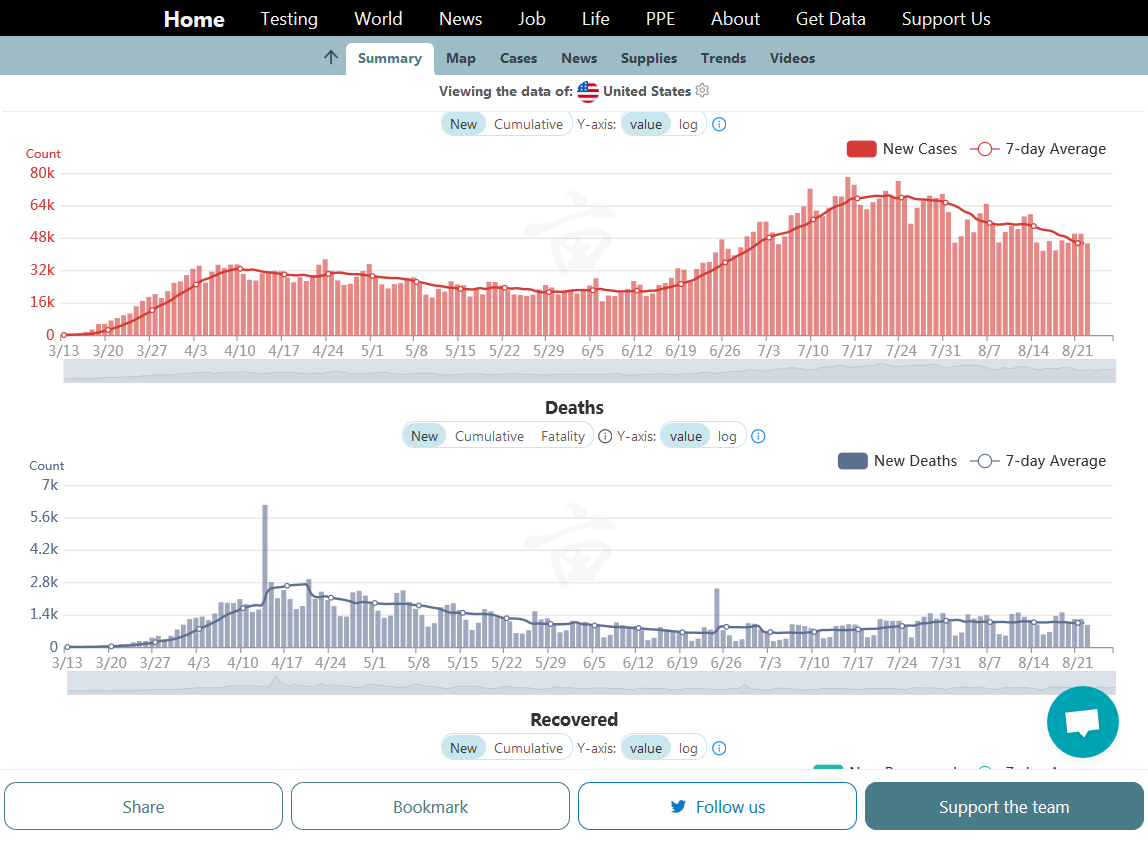Open the chat bubble support widget
The height and width of the screenshot is (842, 1148).
1082,721
